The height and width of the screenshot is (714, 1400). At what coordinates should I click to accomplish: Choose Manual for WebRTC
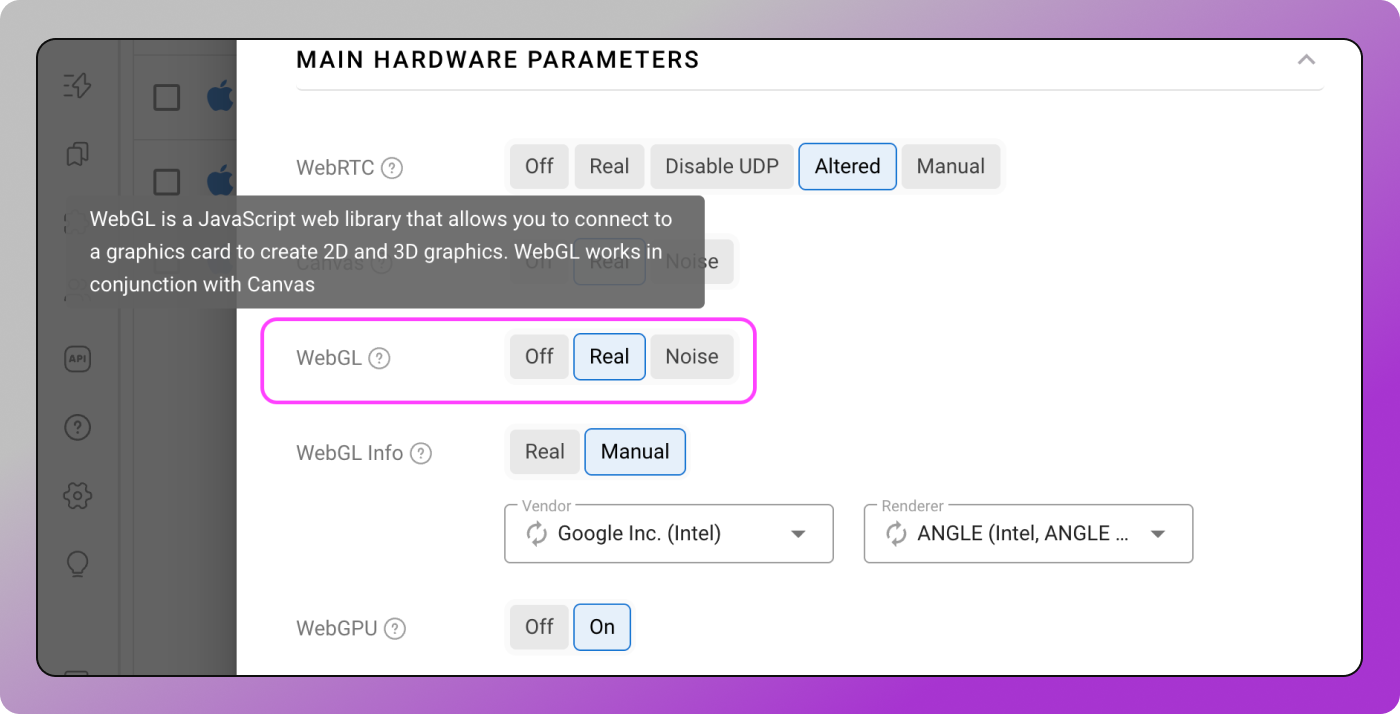[950, 166]
